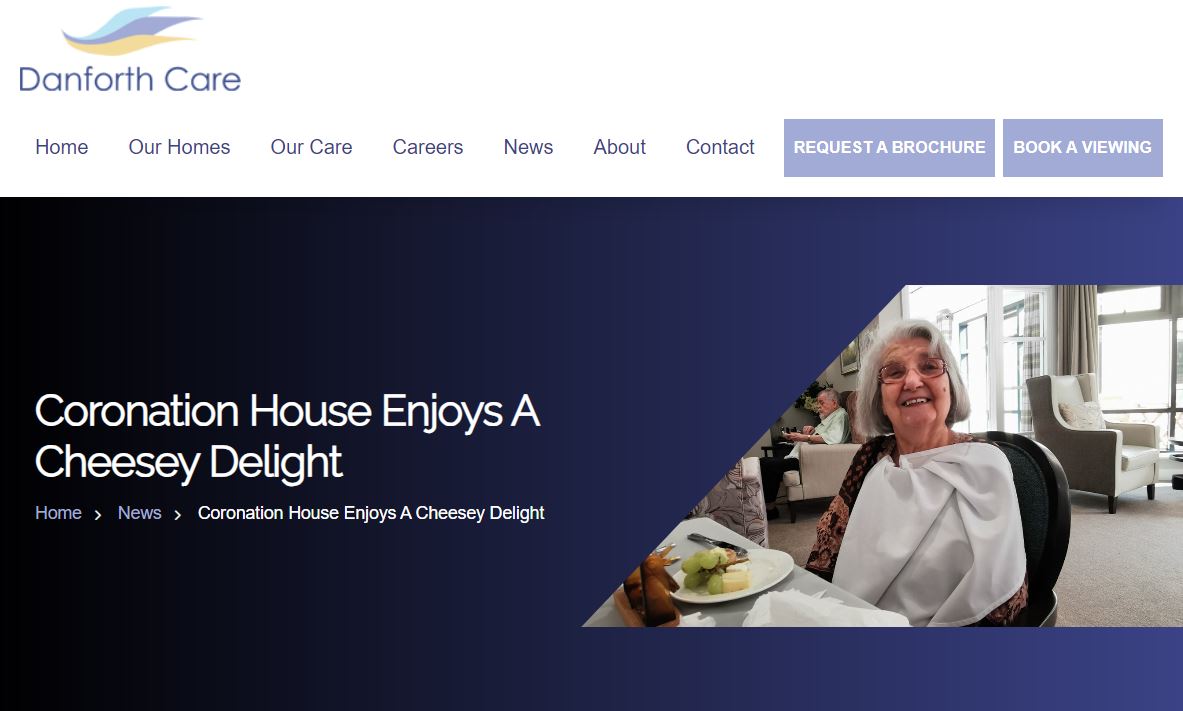Follow the News breadcrumb link
1183x711 pixels.
click(140, 513)
